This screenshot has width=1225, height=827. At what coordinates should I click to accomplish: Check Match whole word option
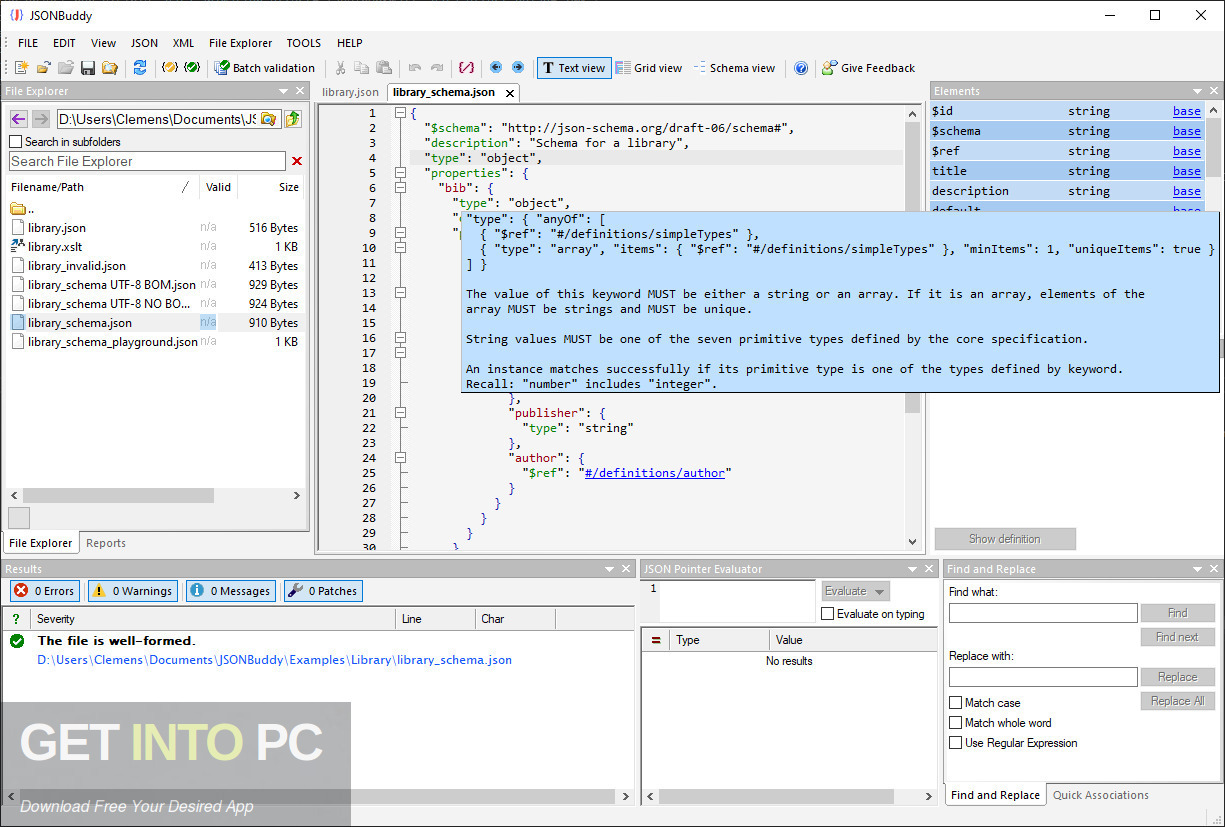956,723
